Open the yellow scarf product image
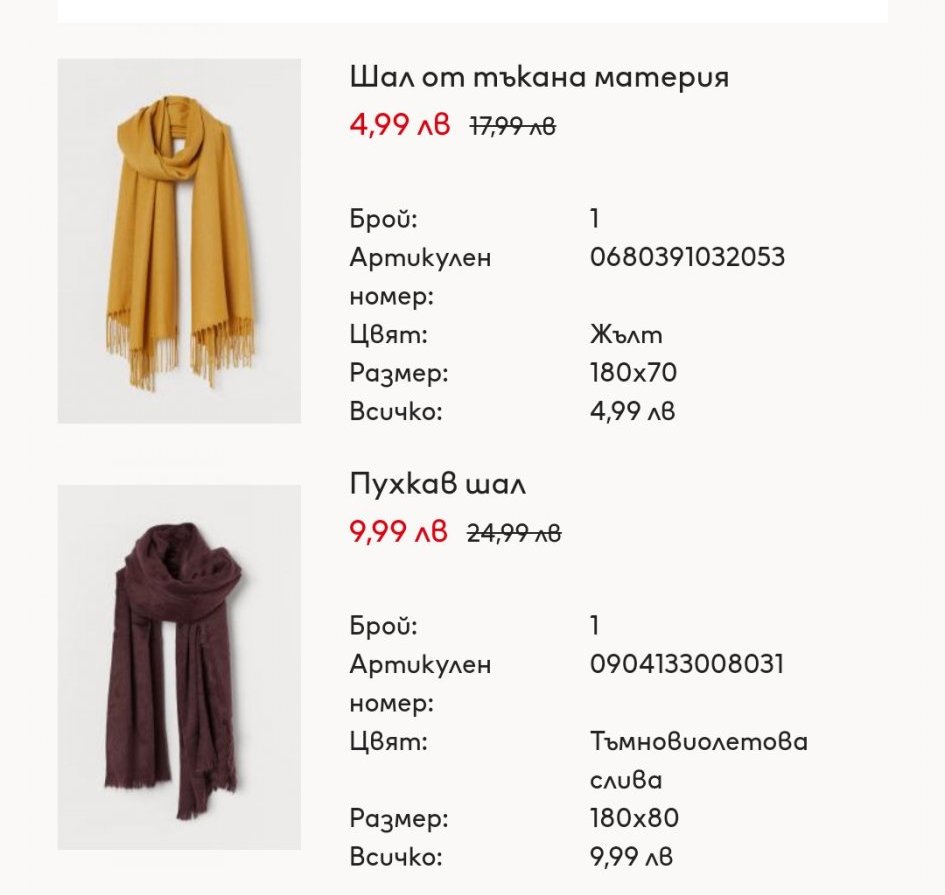 pos(179,240)
